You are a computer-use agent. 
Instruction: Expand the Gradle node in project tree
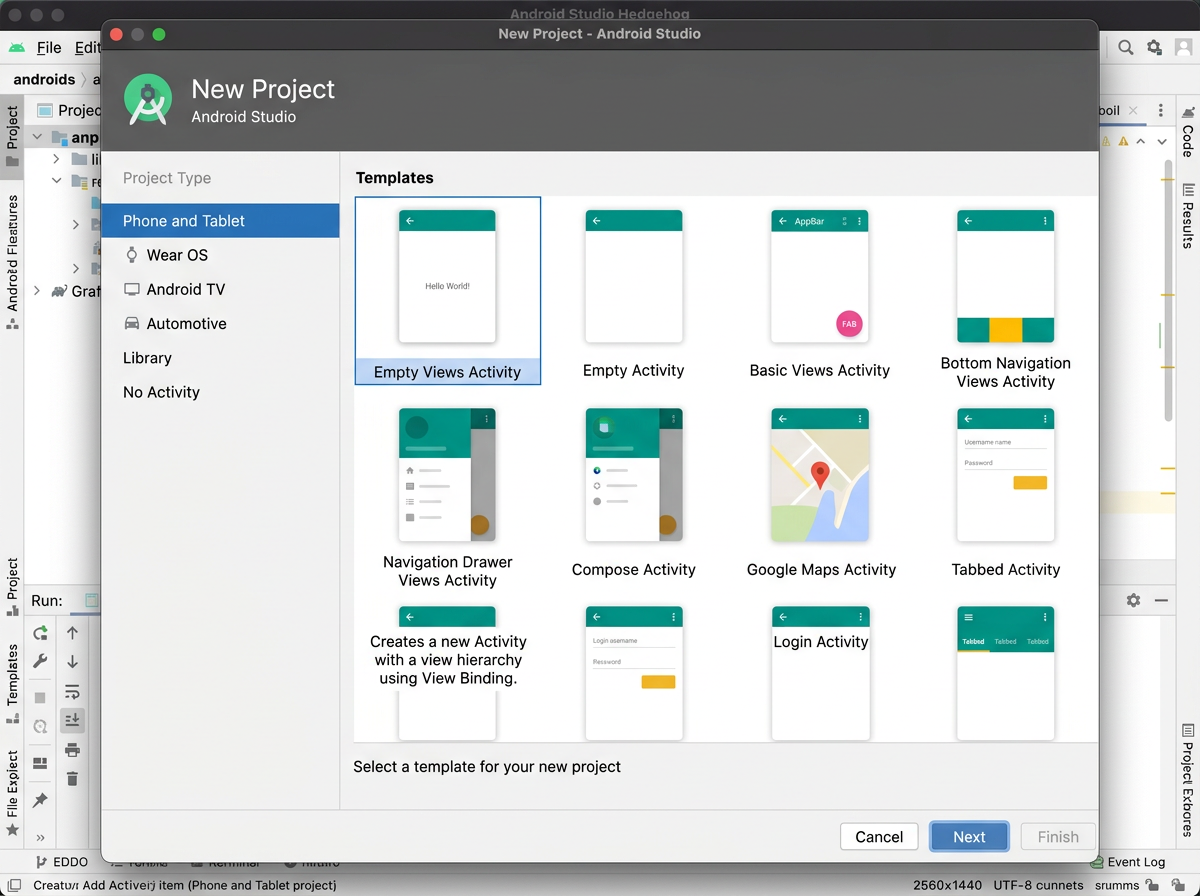tap(38, 291)
